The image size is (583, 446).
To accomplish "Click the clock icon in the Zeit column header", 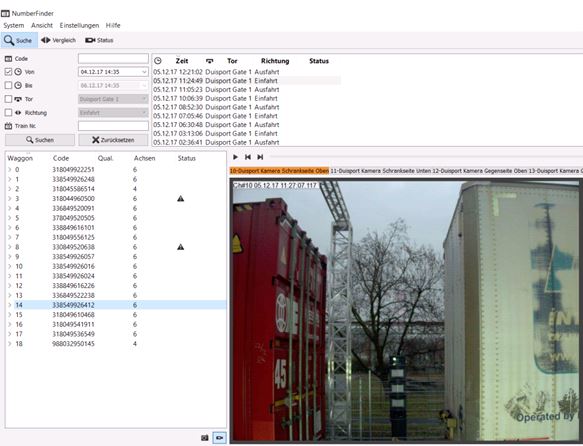I will click(158, 61).
